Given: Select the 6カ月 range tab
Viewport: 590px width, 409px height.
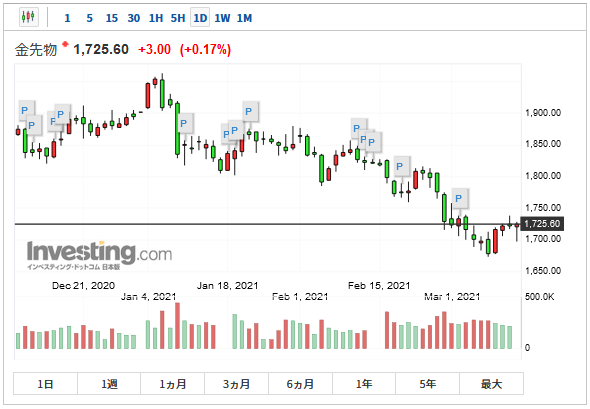Looking at the screenshot, I should tap(300, 384).
